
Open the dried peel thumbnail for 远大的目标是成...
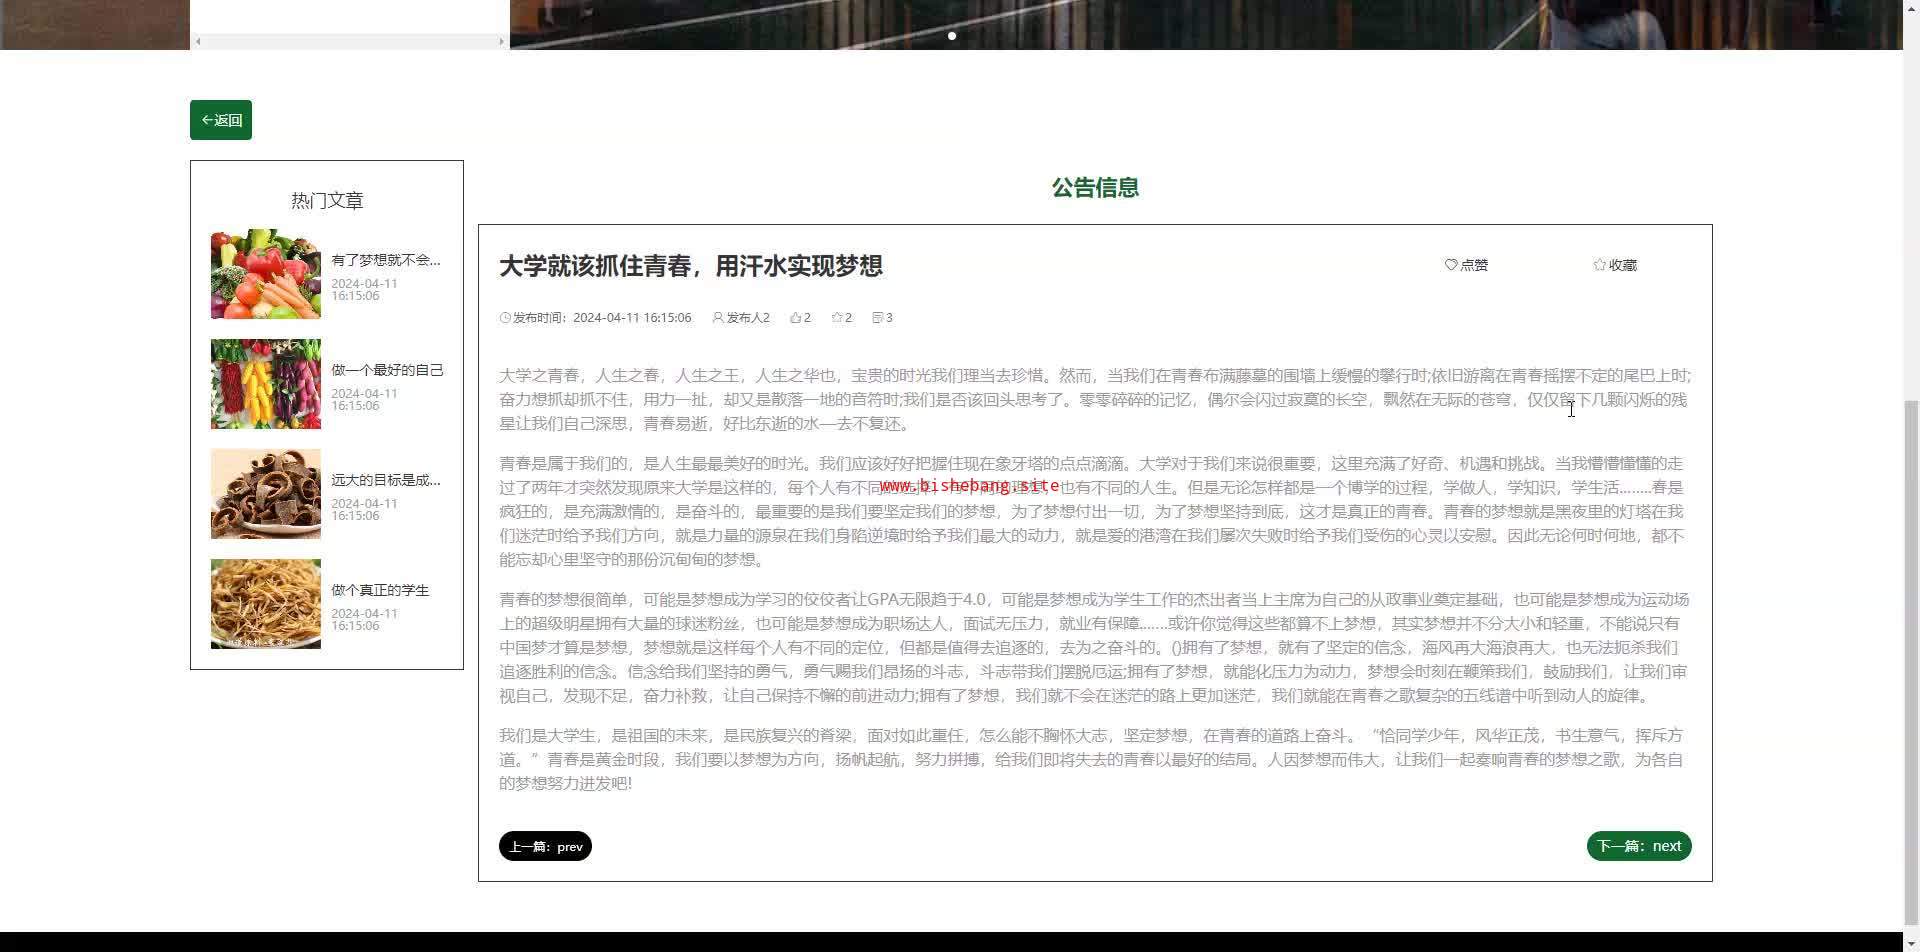[266, 494]
